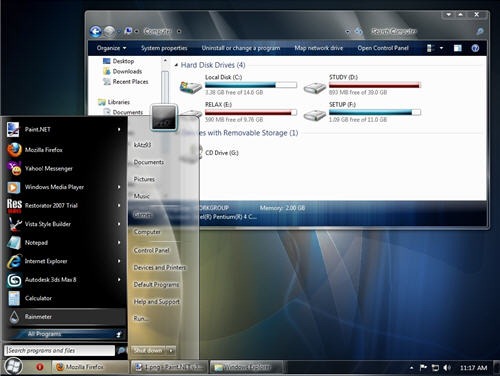
Task: Open Pictures from Start menu
Action: tap(144, 179)
